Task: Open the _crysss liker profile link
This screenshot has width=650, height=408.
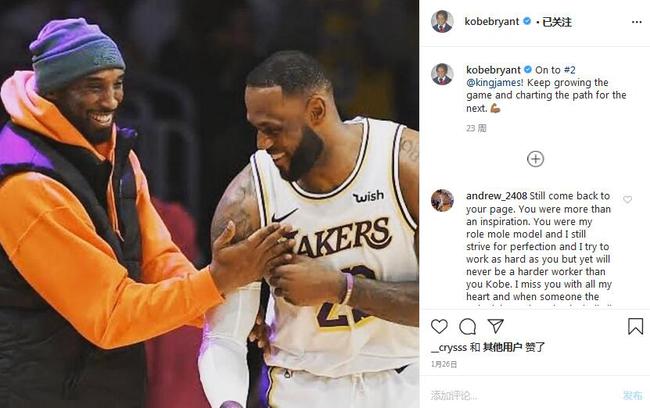Action: coord(449,347)
